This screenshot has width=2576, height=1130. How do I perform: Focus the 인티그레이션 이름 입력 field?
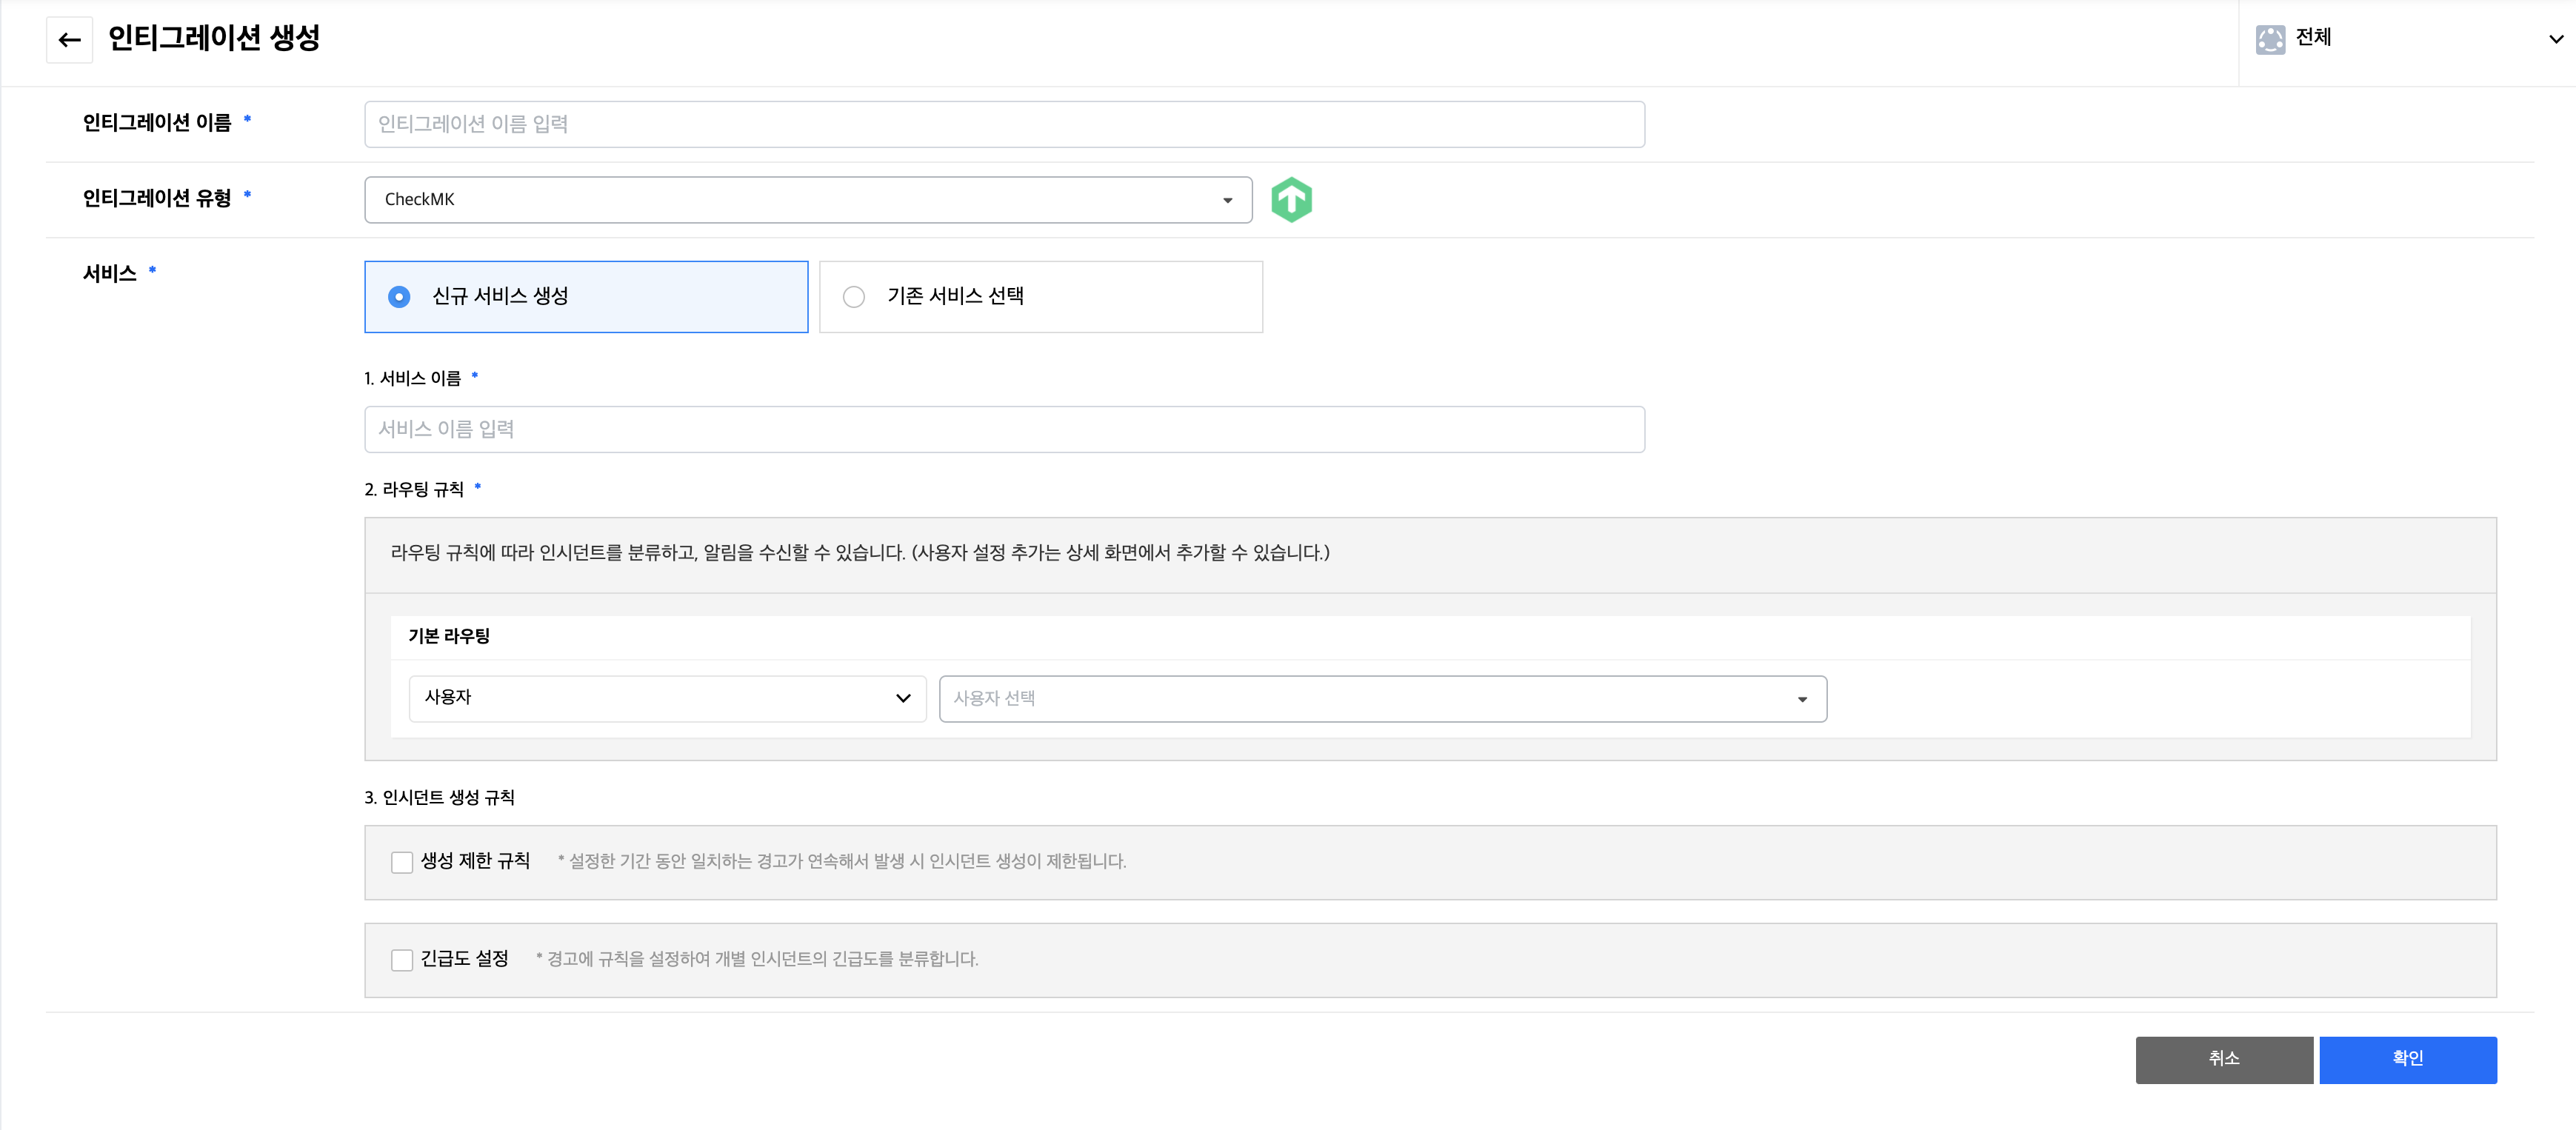(1004, 124)
